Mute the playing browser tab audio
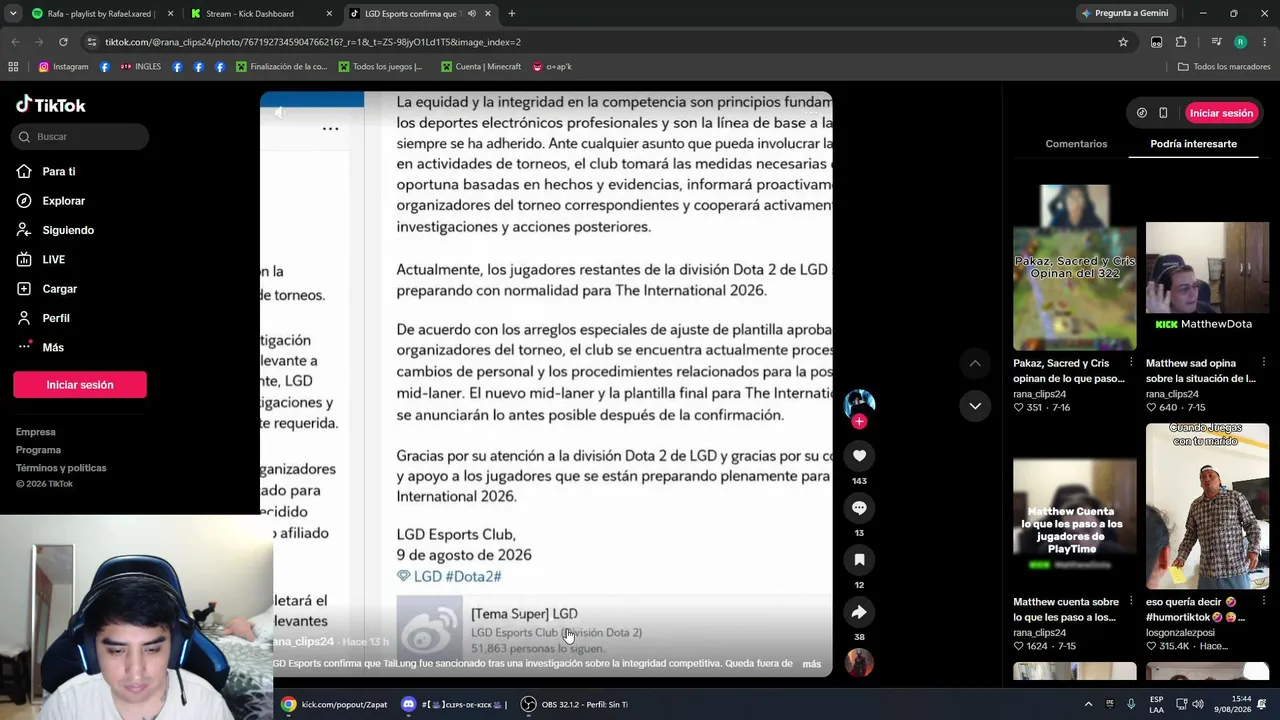This screenshot has width=1280, height=720. point(471,14)
